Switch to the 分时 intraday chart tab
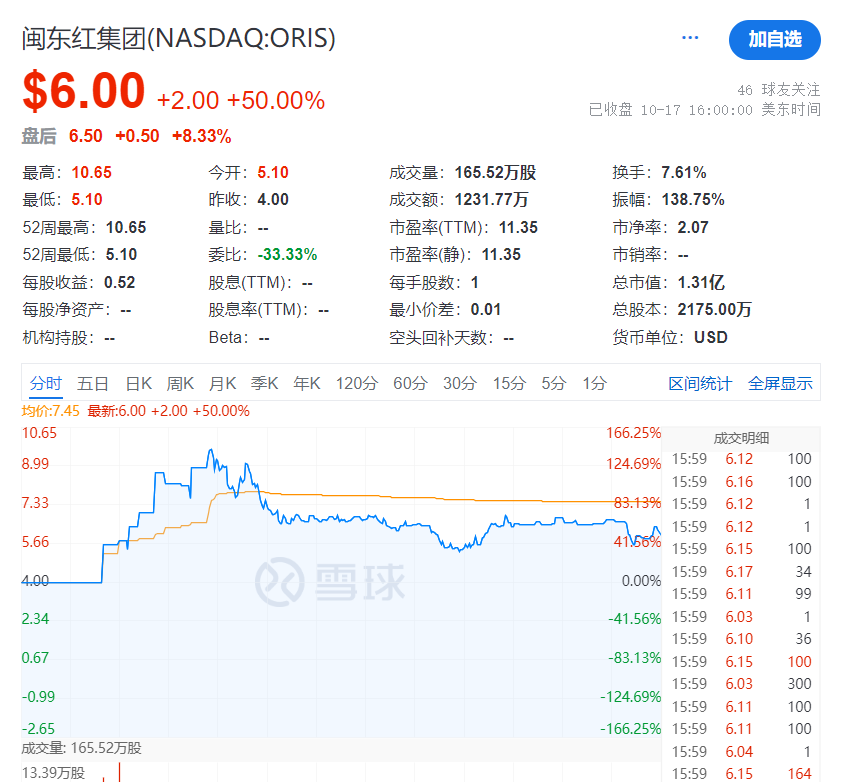The width and height of the screenshot is (848, 782). tap(44, 383)
